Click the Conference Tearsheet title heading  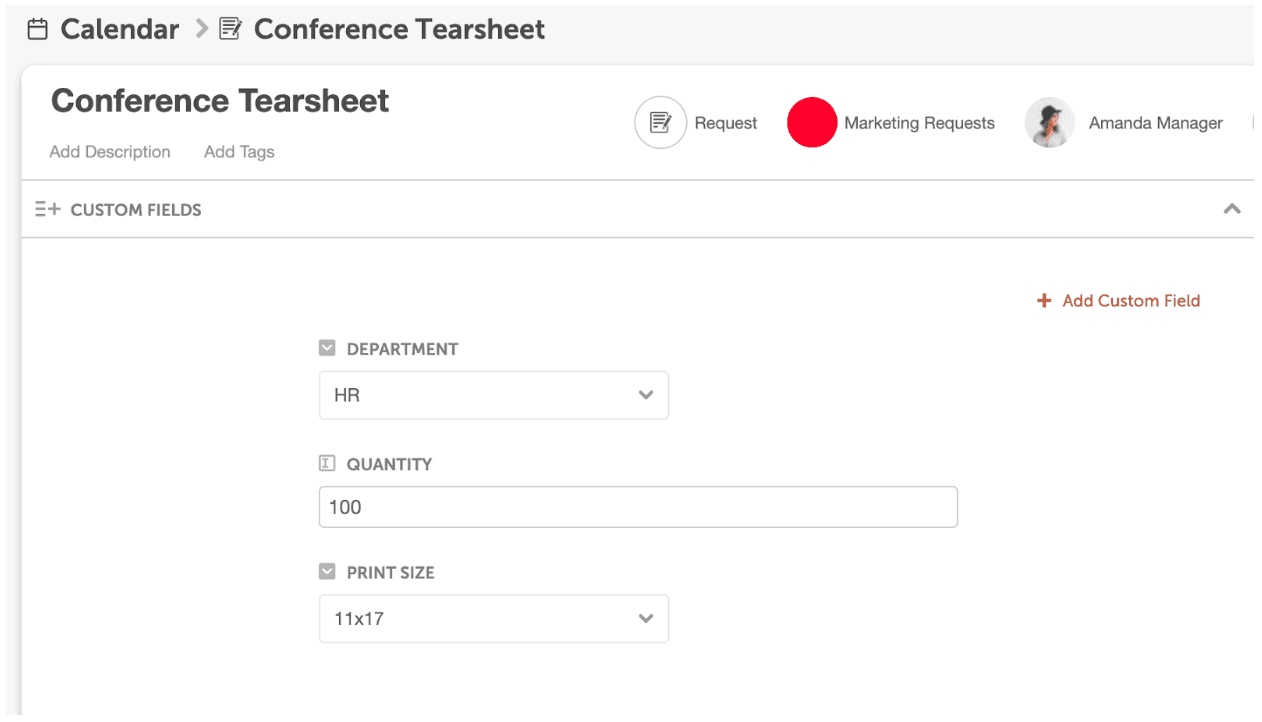coord(220,101)
